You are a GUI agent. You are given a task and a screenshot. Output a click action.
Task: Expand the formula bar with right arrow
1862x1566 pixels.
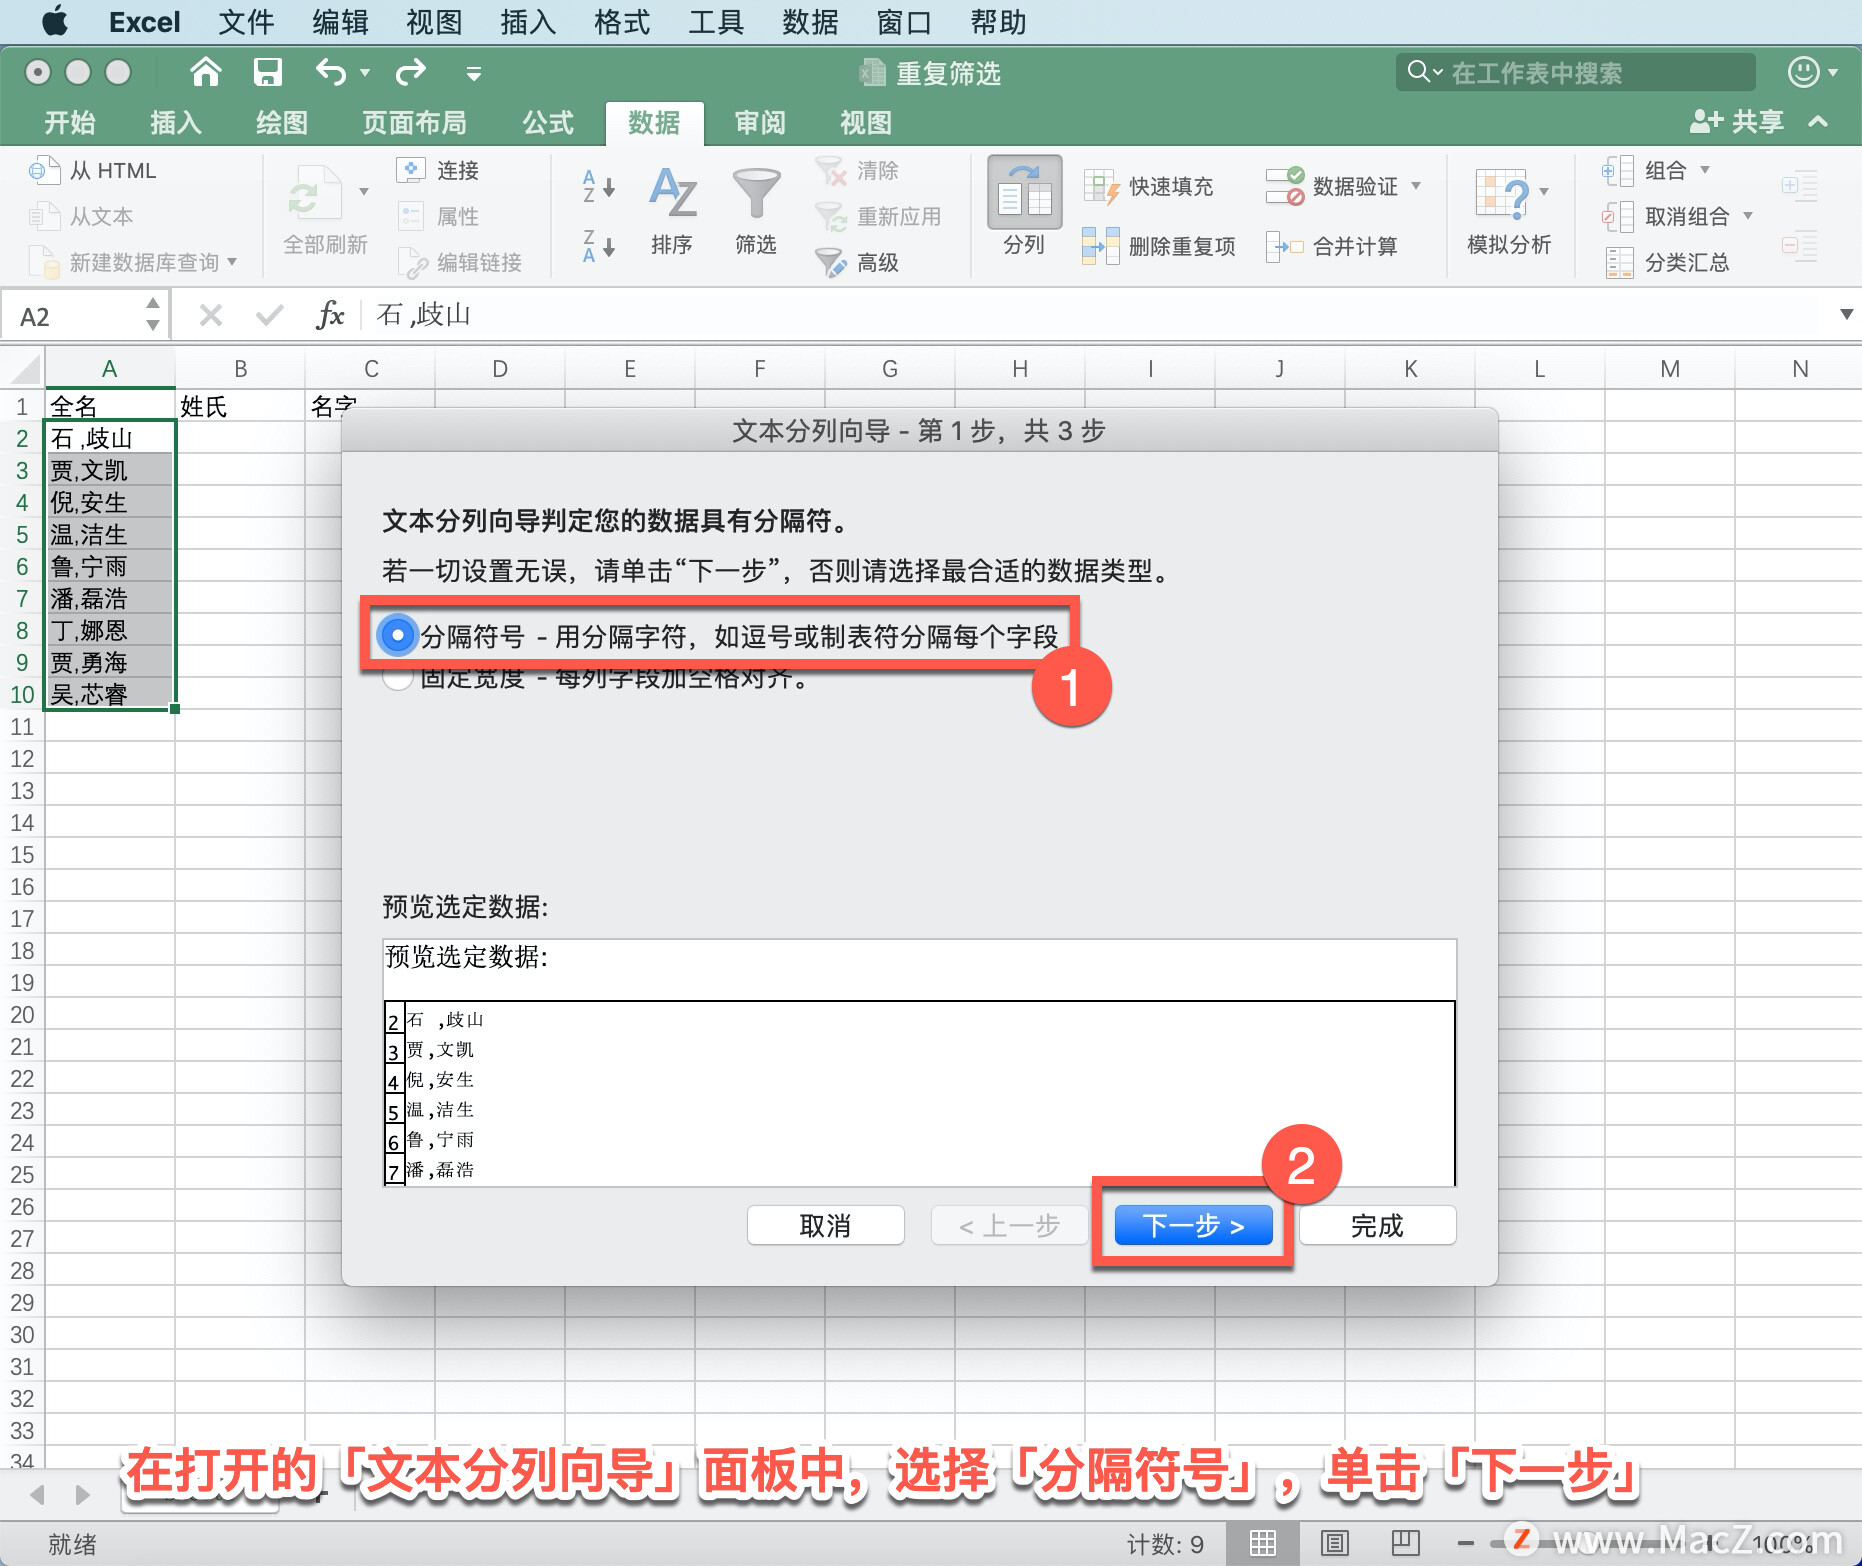[x=1846, y=315]
